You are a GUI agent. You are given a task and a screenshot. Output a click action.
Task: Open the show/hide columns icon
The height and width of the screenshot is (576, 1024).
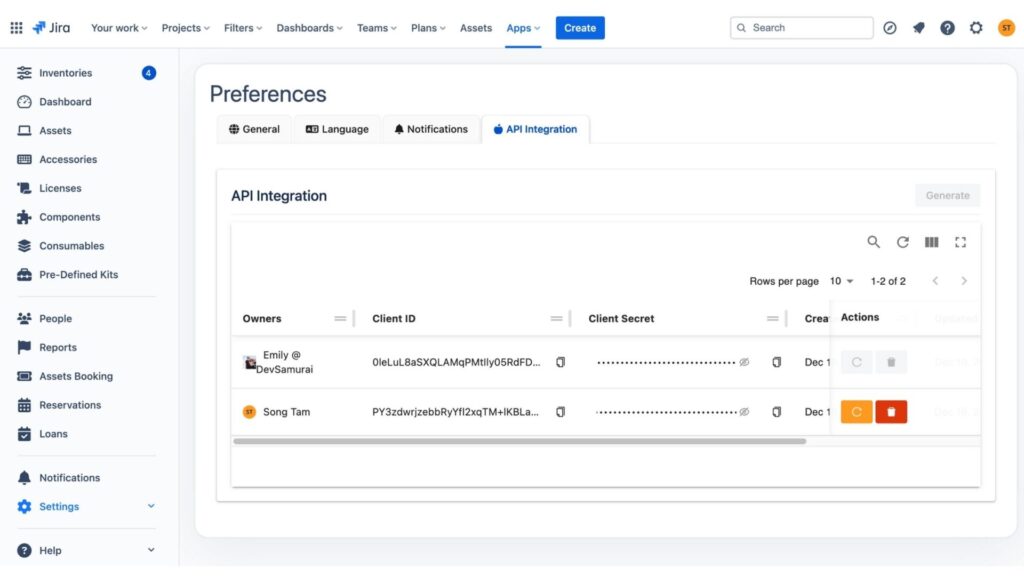click(931, 242)
